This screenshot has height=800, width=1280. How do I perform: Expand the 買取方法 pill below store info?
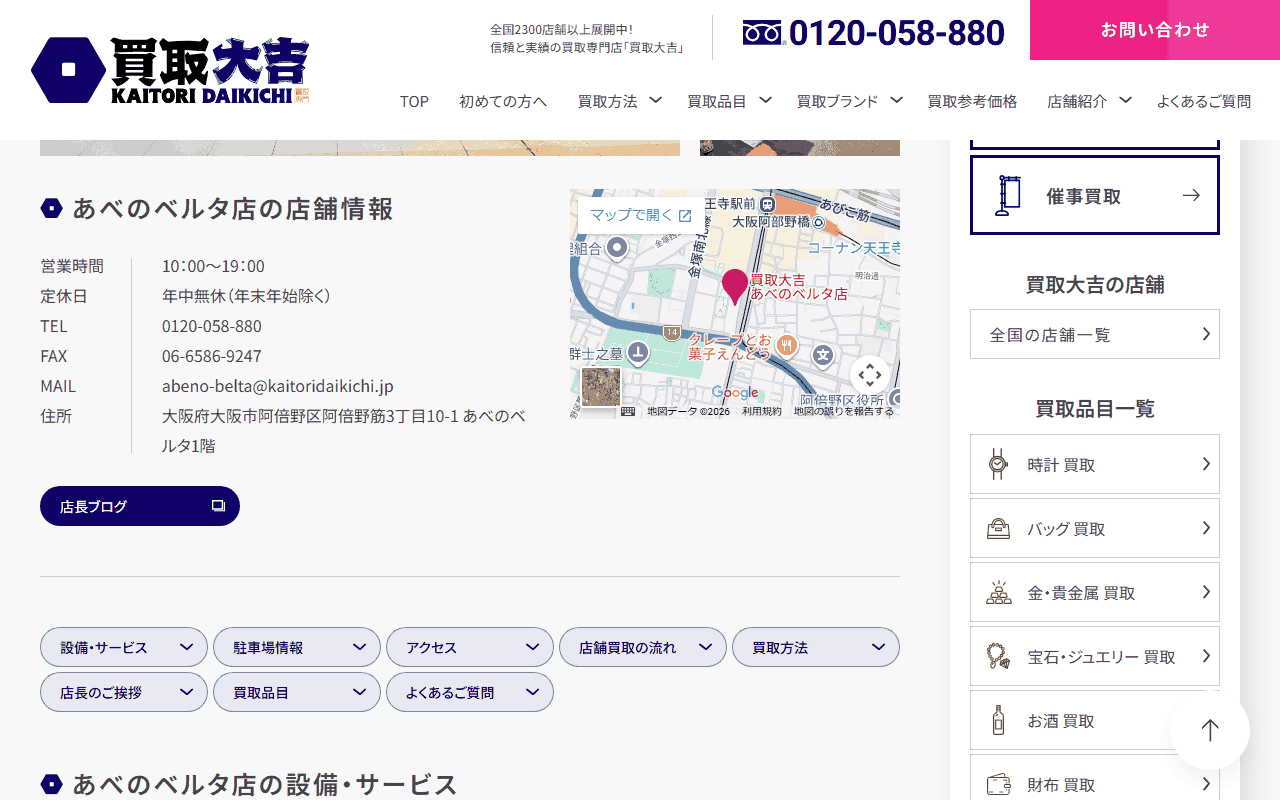[816, 647]
